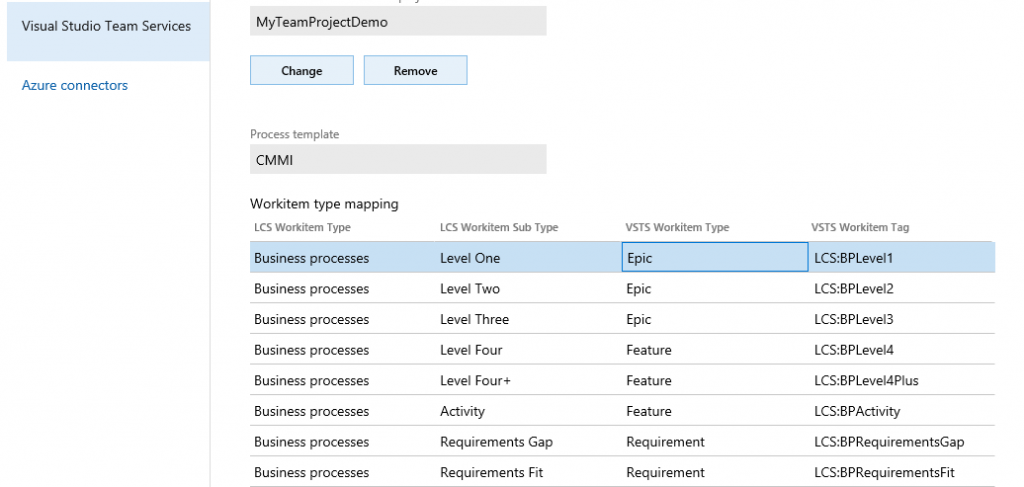The height and width of the screenshot is (487, 1024).
Task: Click the CMMI process template field
Action: (397, 159)
